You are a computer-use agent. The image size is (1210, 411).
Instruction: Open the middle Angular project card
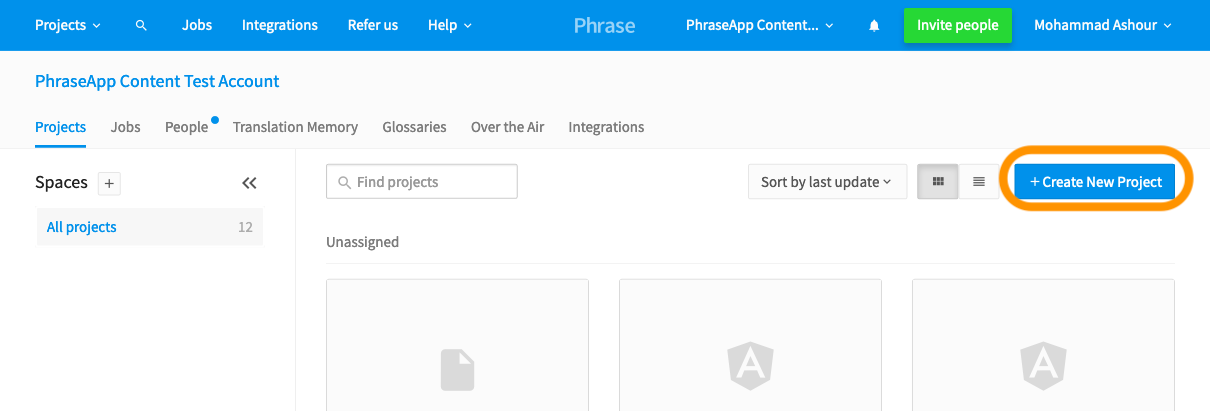click(x=750, y=345)
